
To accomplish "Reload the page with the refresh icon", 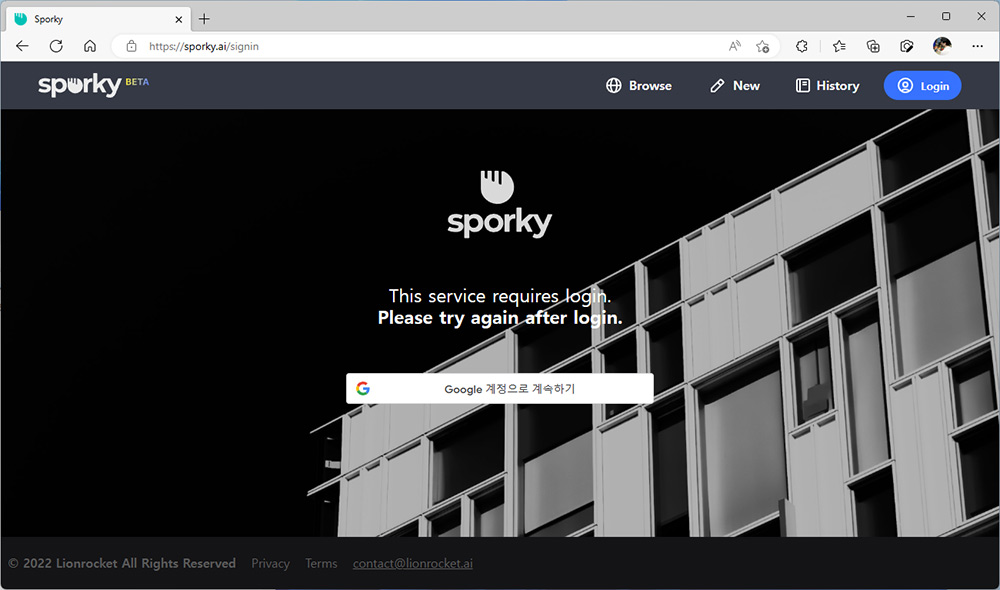I will coord(56,46).
